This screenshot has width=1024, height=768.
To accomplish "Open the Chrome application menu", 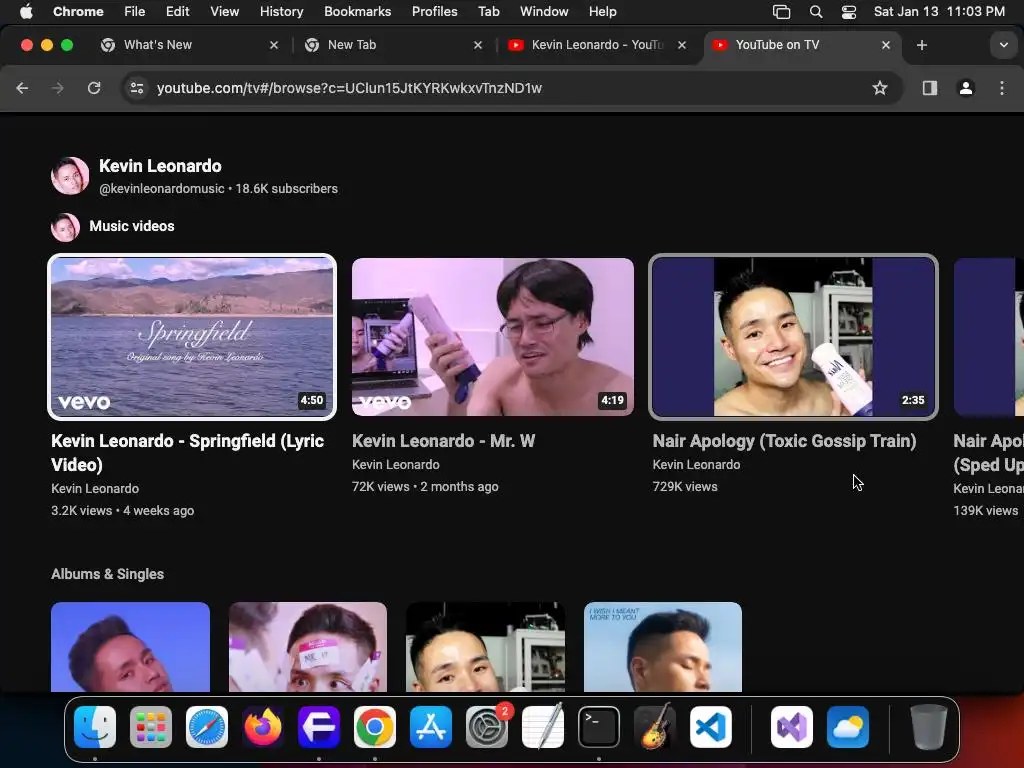I will (x=78, y=11).
